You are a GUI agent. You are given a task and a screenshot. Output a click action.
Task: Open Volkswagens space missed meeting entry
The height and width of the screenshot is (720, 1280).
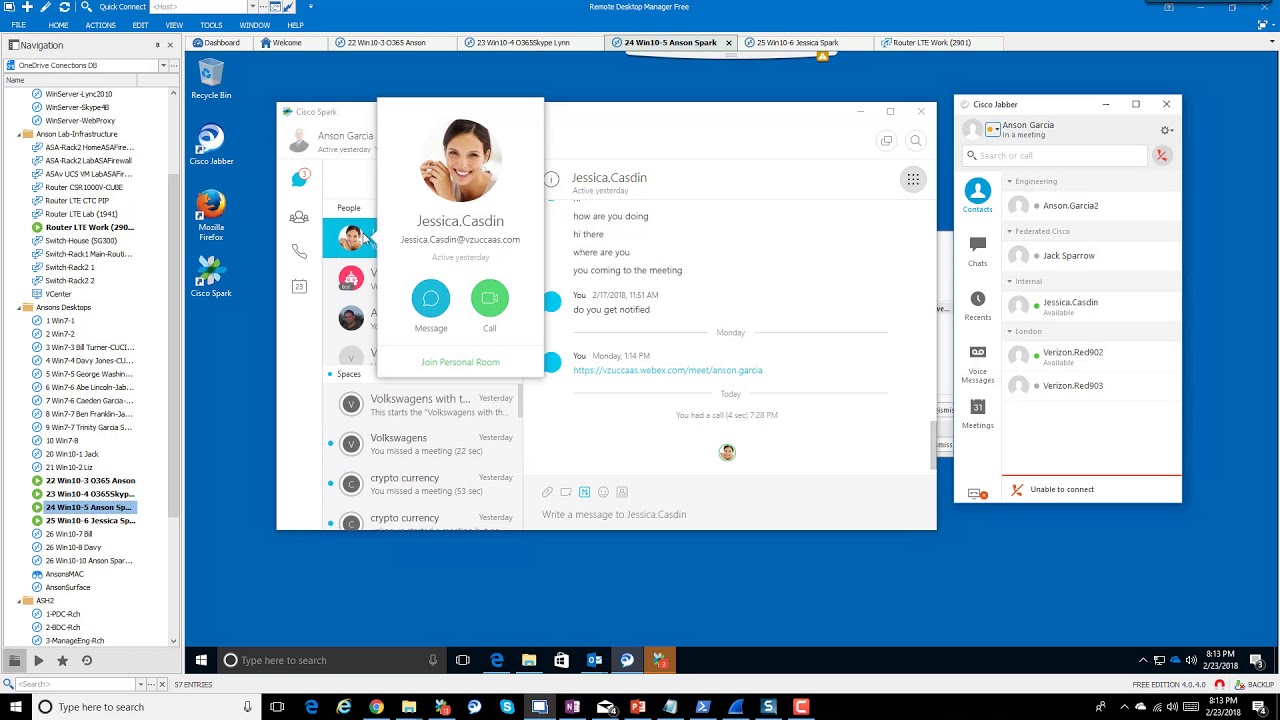coord(420,444)
